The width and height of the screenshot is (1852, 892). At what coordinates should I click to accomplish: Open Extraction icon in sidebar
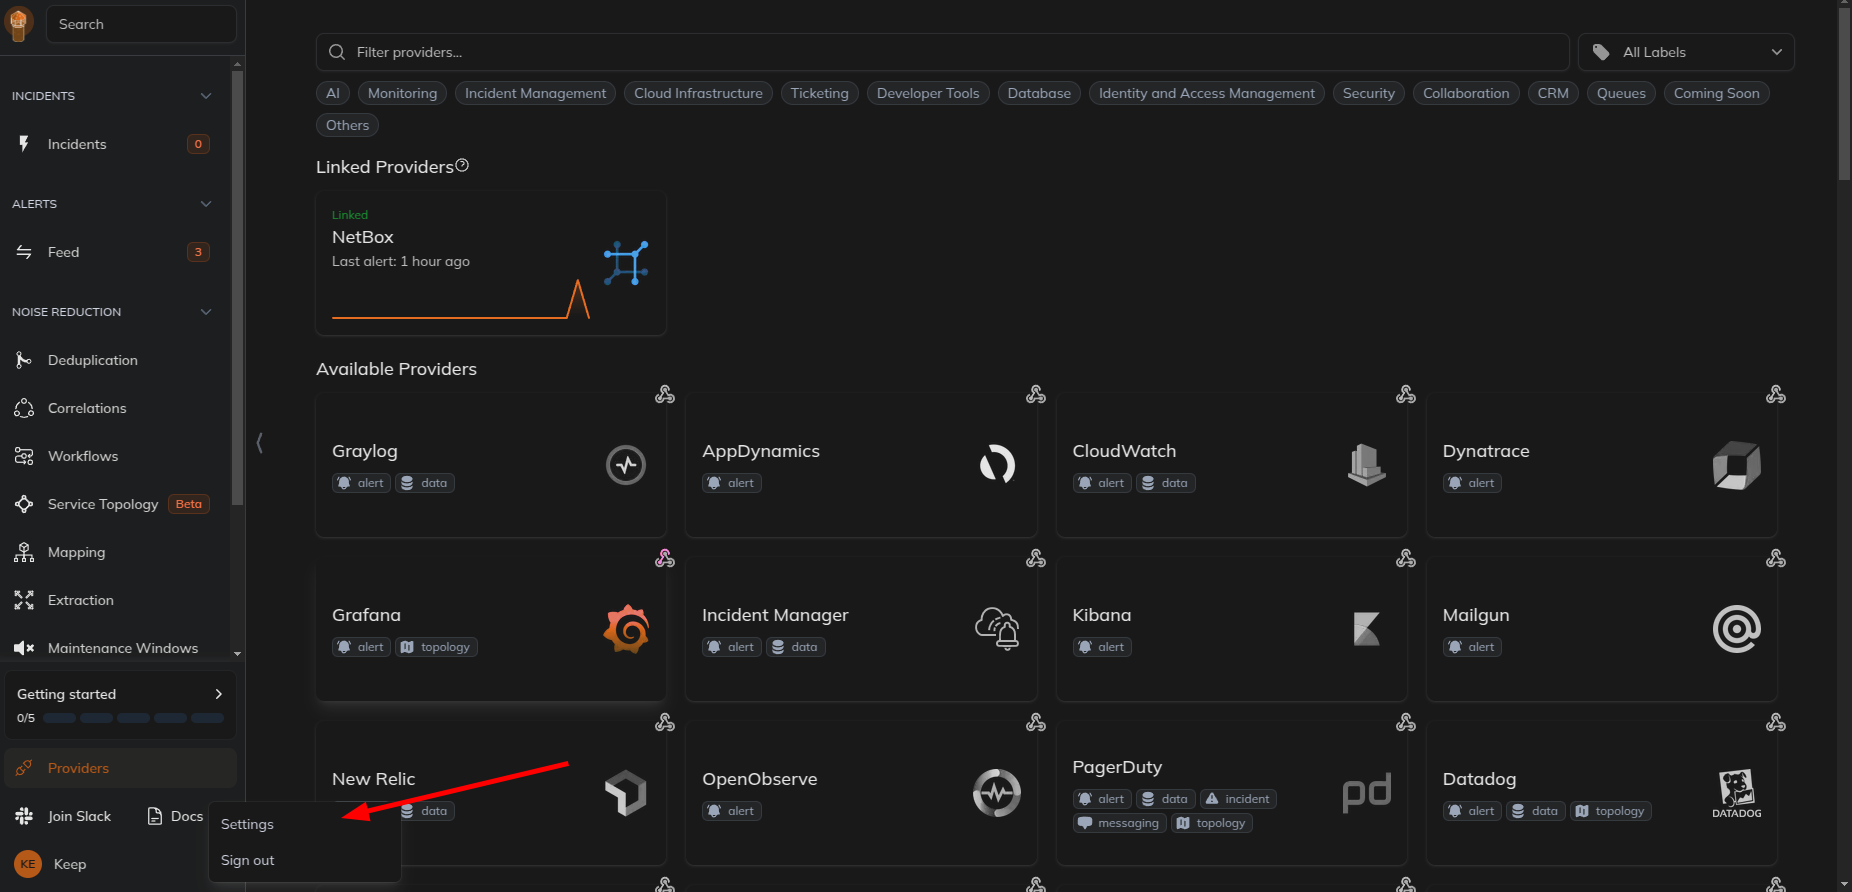click(x=24, y=600)
